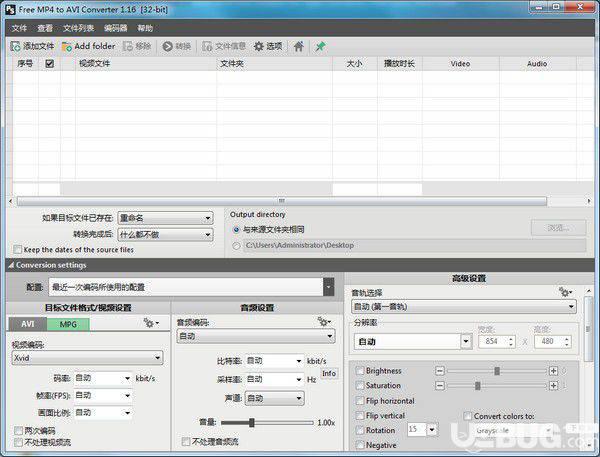
Task: Open advanced settings gear menu
Action: pyautogui.click(x=565, y=292)
